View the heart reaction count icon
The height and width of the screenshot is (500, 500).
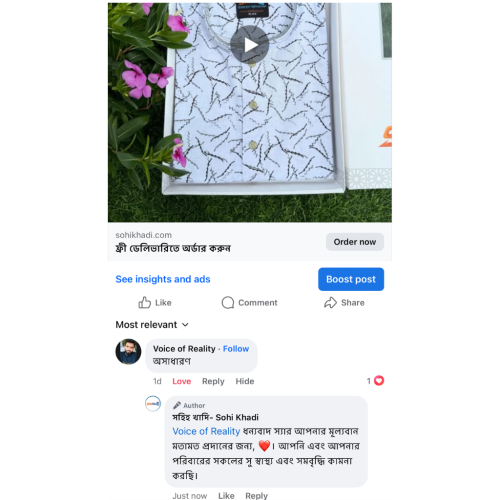[379, 381]
